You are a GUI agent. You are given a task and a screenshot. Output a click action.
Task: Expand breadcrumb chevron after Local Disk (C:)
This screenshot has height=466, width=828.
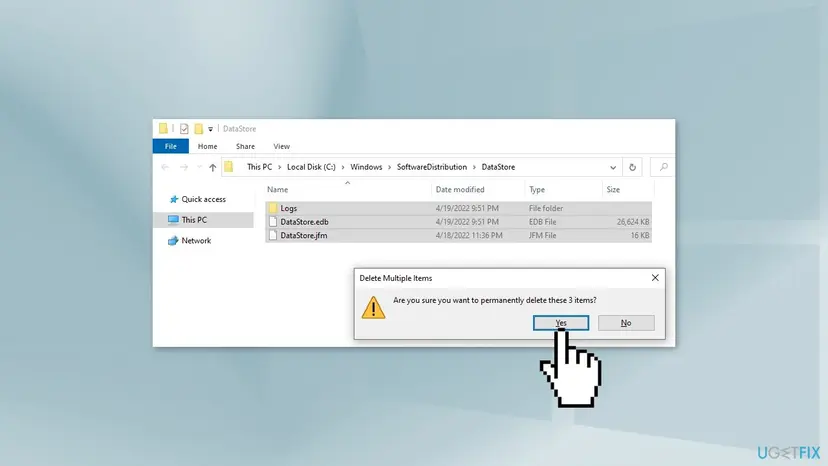tap(343, 167)
